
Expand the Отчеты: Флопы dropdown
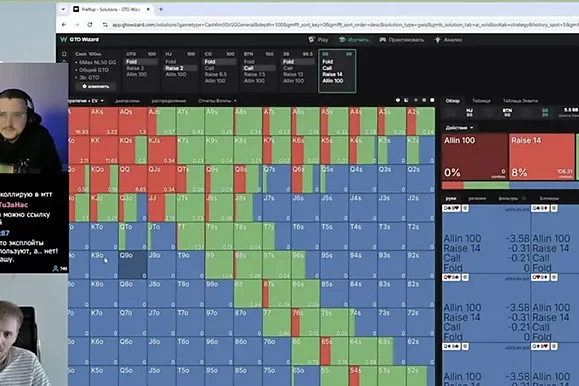[217, 100]
